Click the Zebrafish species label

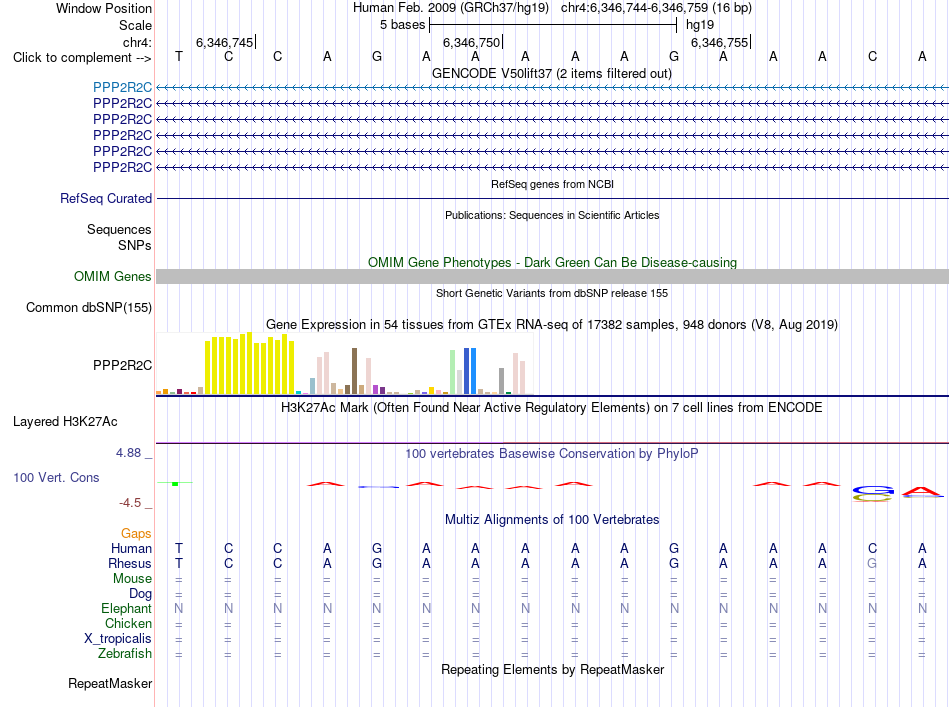pos(125,653)
